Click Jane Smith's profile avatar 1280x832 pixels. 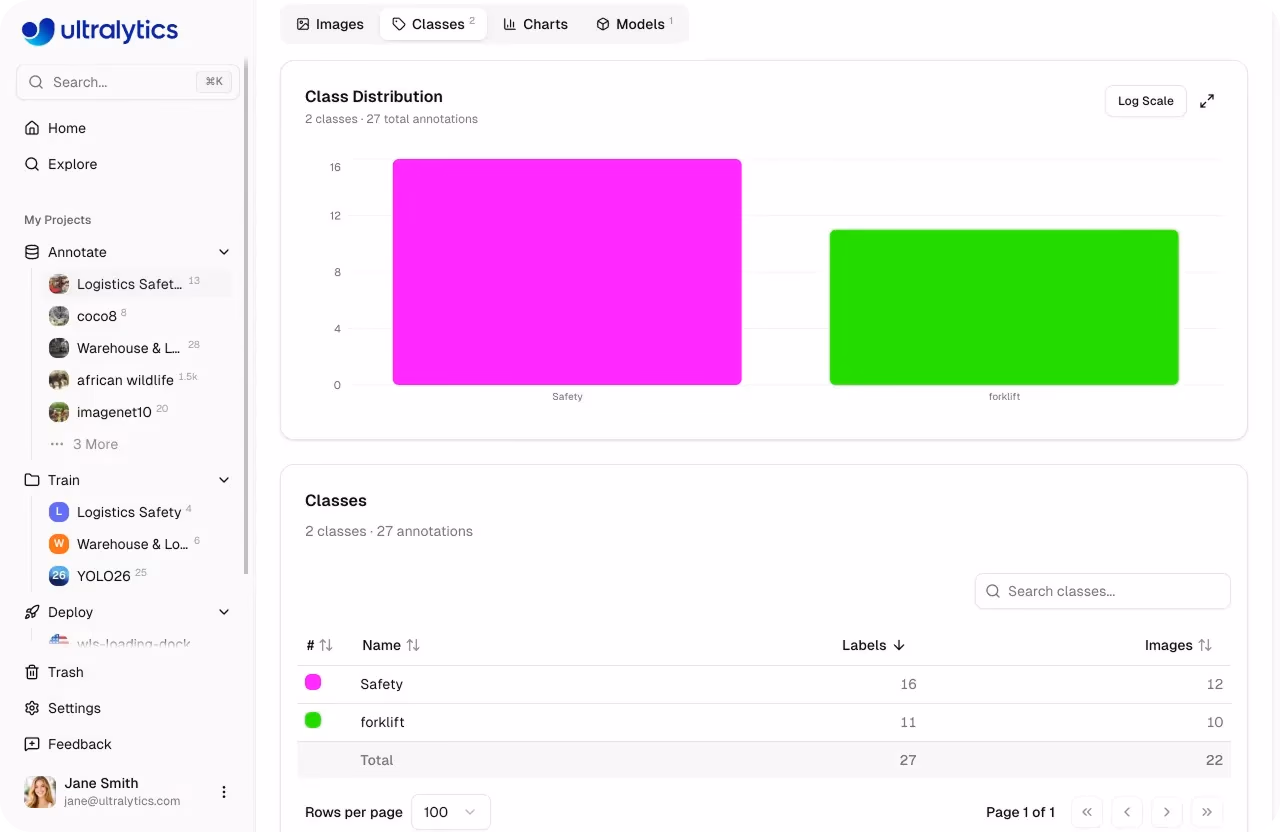pos(40,792)
